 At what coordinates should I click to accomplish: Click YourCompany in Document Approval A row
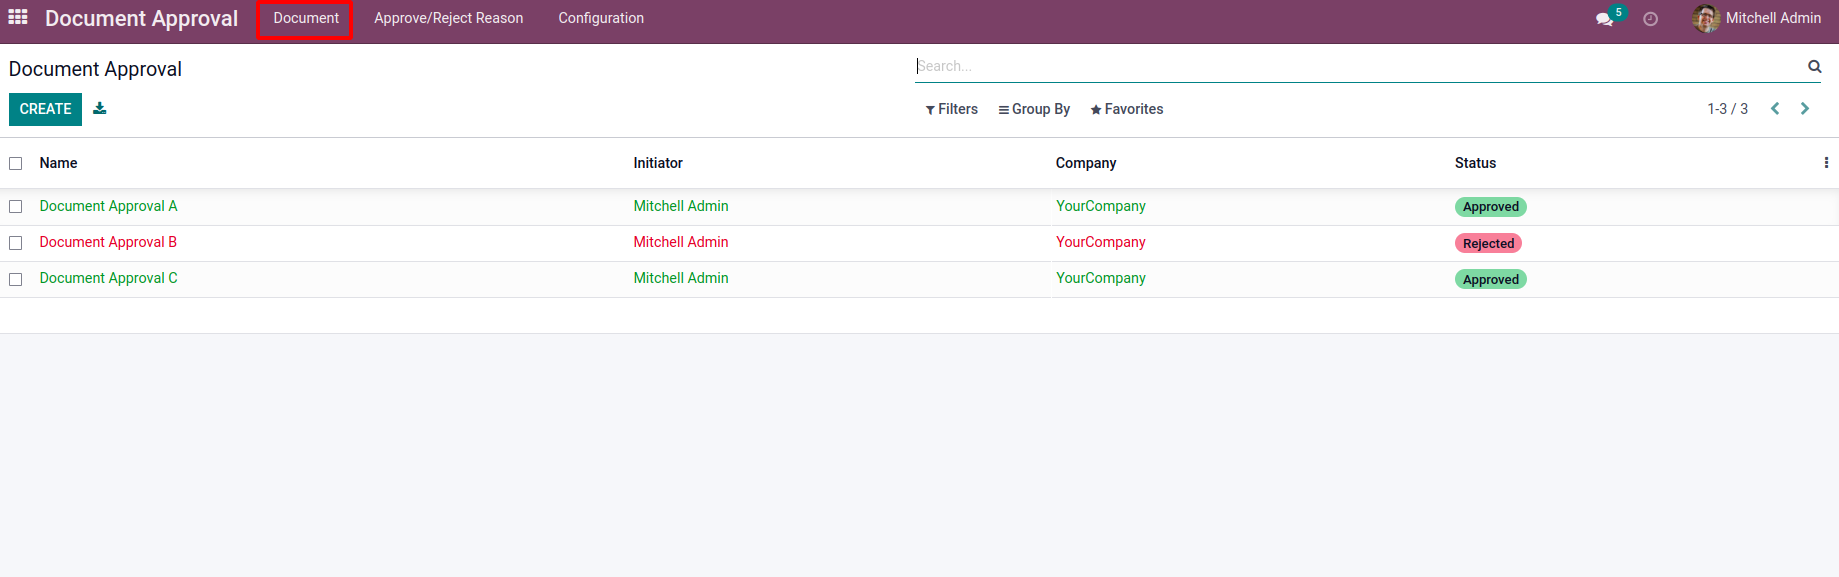click(1101, 206)
